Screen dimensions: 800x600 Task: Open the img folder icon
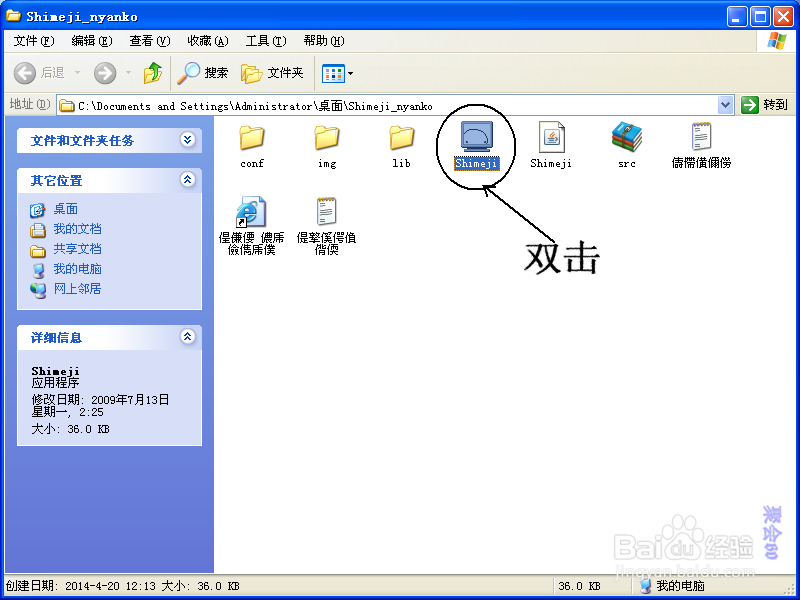click(x=327, y=137)
